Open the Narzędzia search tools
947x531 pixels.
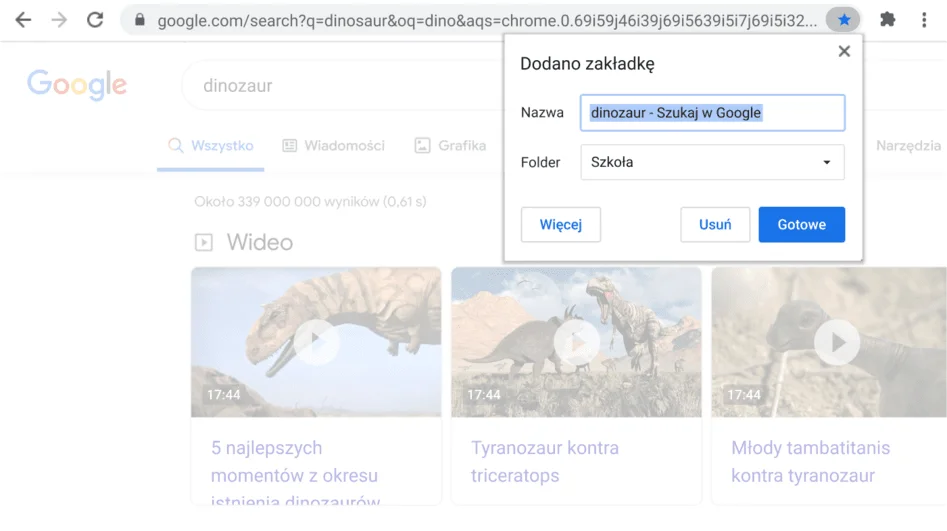(x=908, y=146)
